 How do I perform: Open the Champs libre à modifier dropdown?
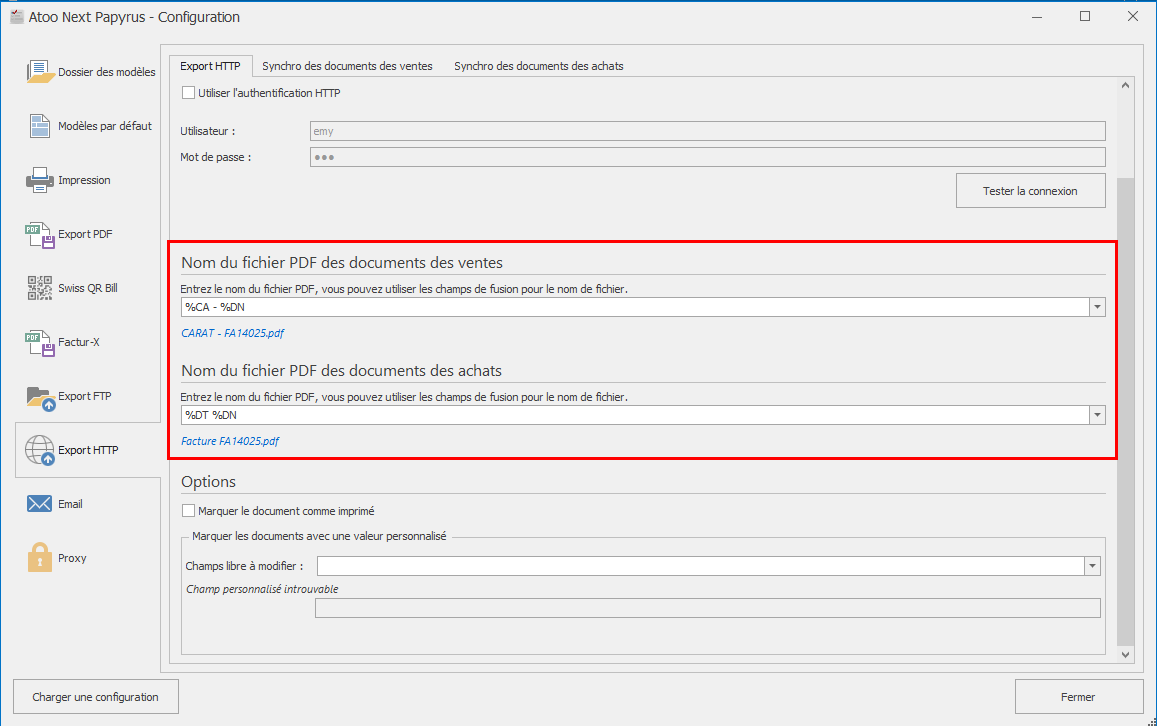(1092, 566)
